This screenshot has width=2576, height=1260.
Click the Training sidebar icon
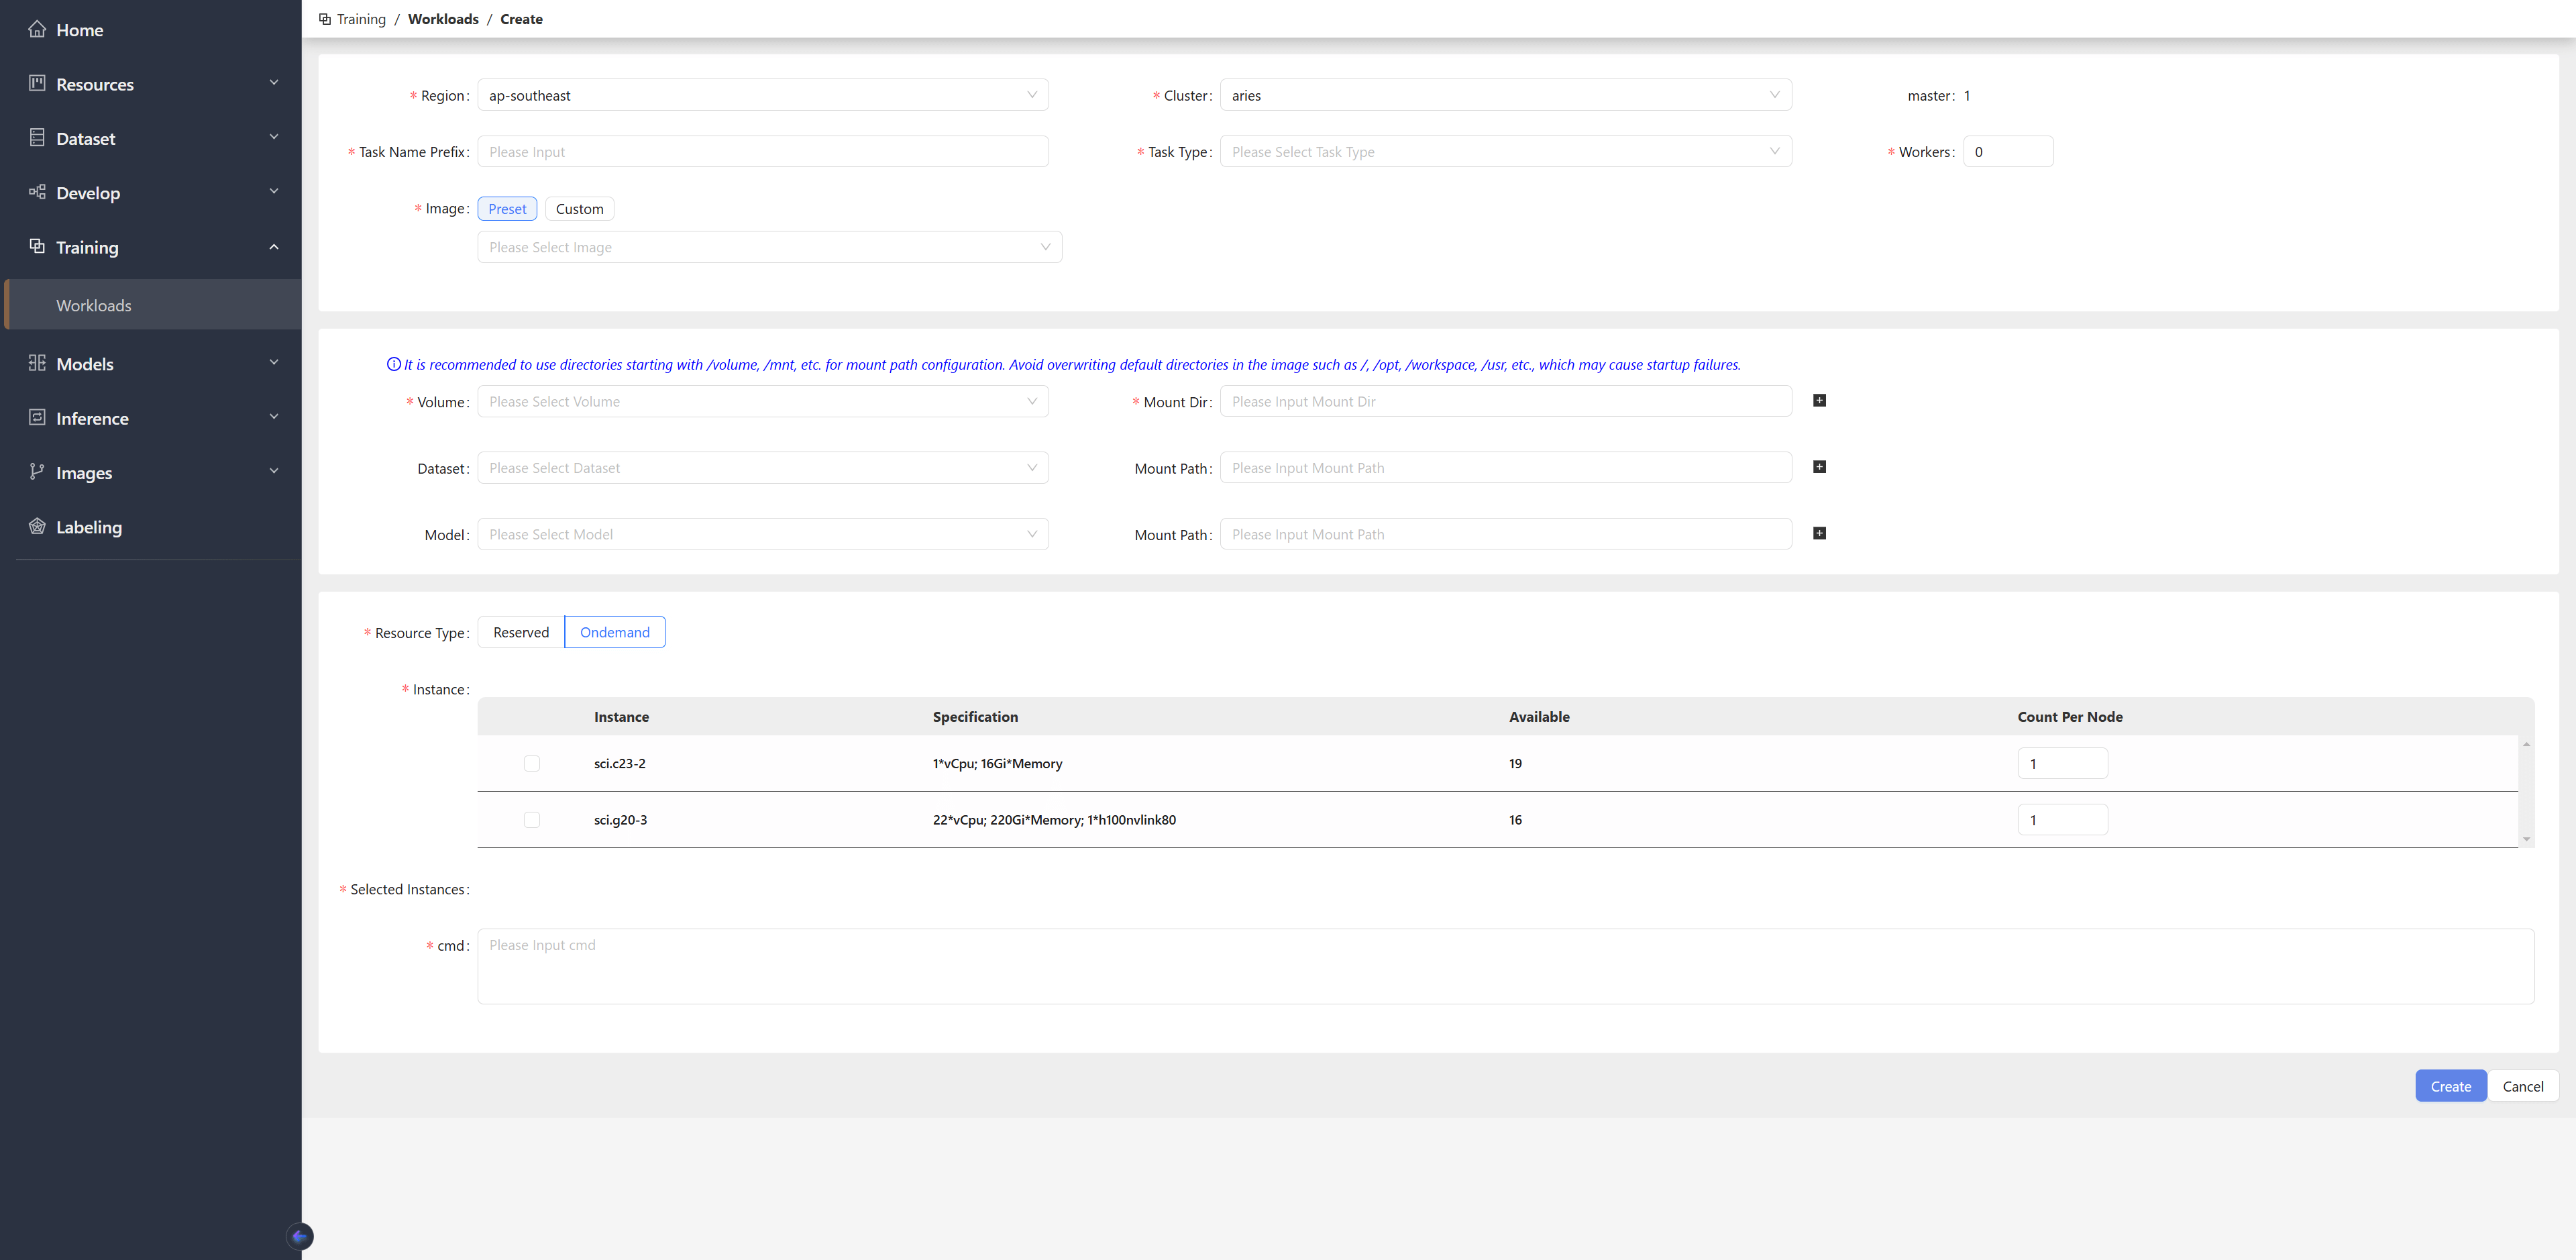[37, 246]
